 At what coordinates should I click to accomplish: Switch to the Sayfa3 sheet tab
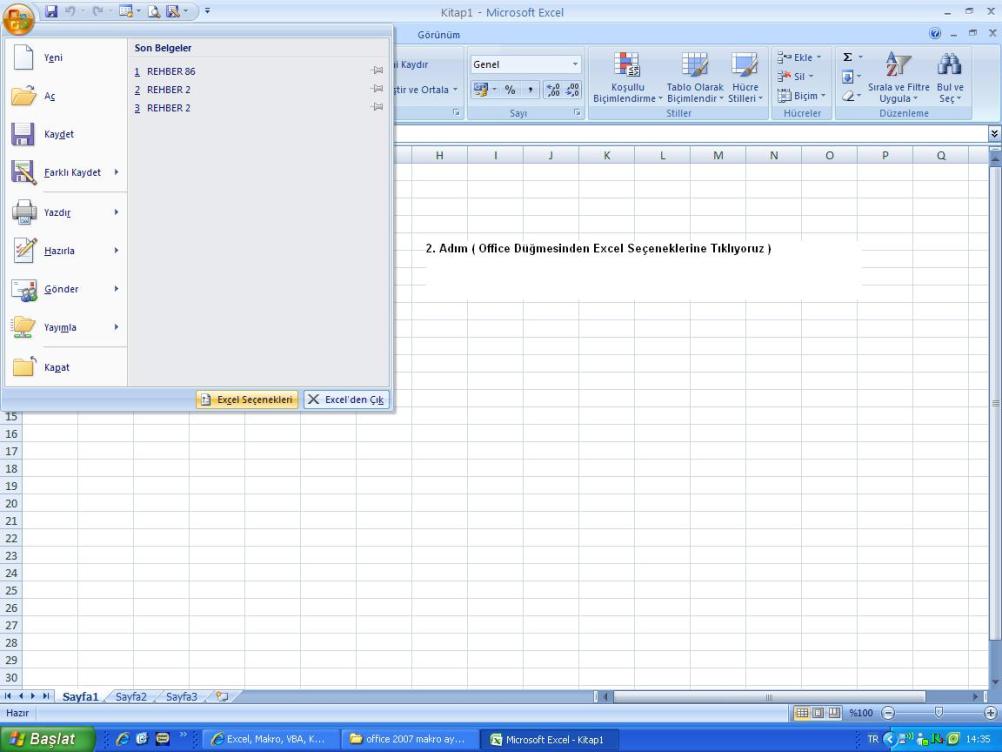click(x=181, y=696)
